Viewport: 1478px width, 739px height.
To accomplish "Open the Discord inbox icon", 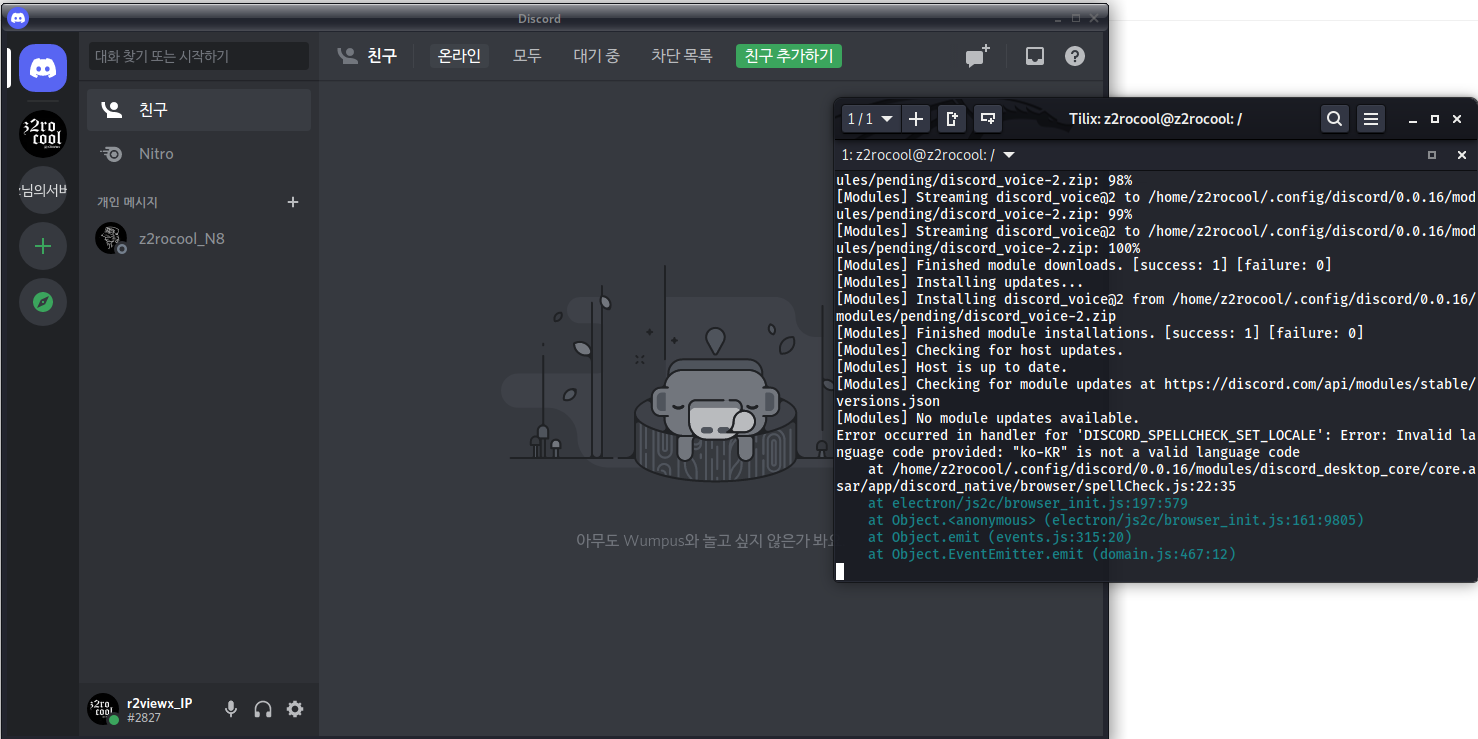I will [x=1035, y=56].
